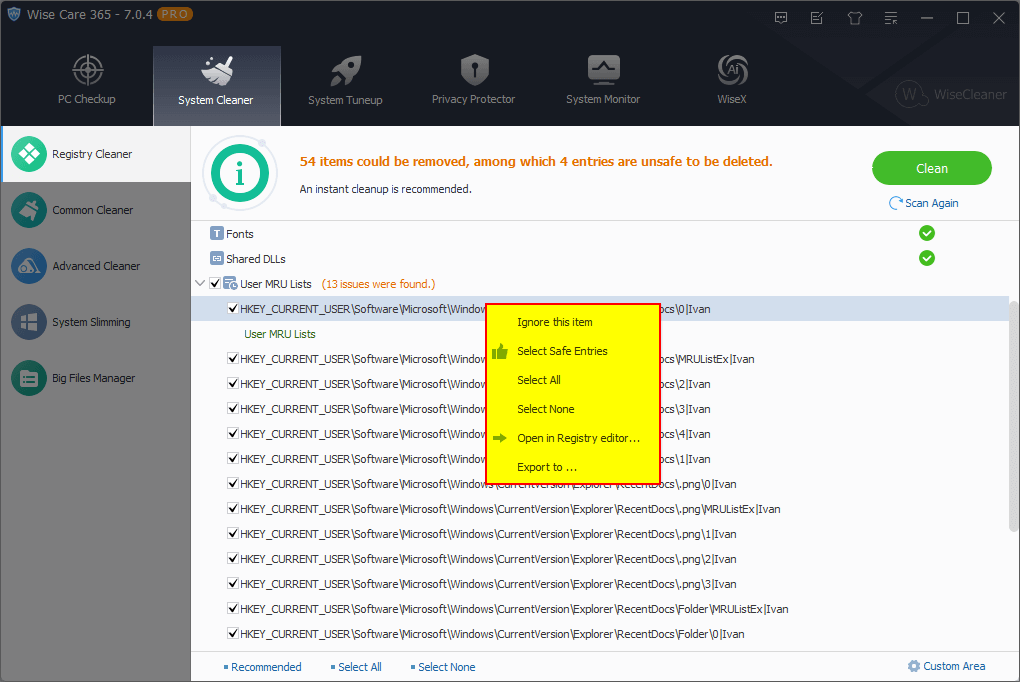Click the row ending in ocs\3|Ivan
The width and height of the screenshot is (1020, 682).
tap(600, 409)
